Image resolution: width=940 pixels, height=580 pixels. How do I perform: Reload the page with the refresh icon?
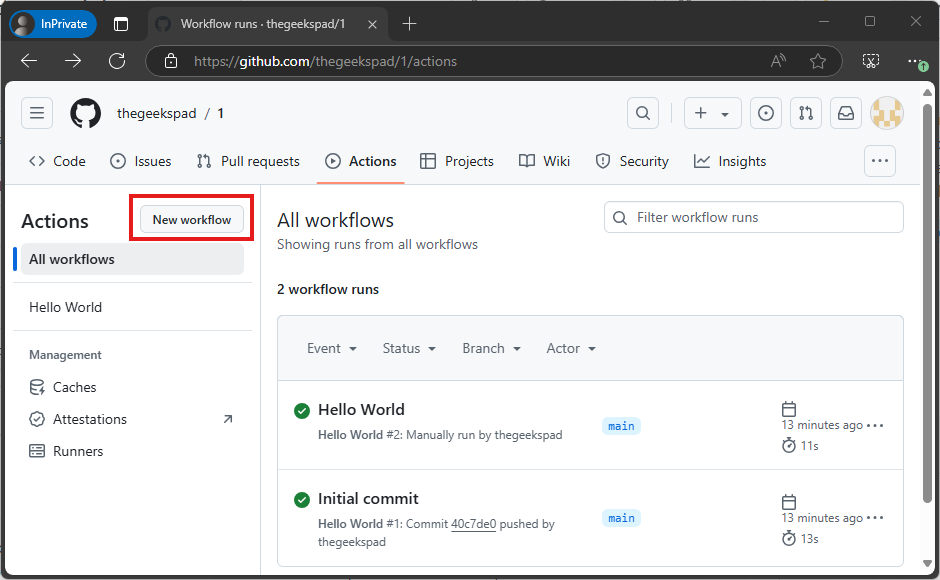point(117,61)
